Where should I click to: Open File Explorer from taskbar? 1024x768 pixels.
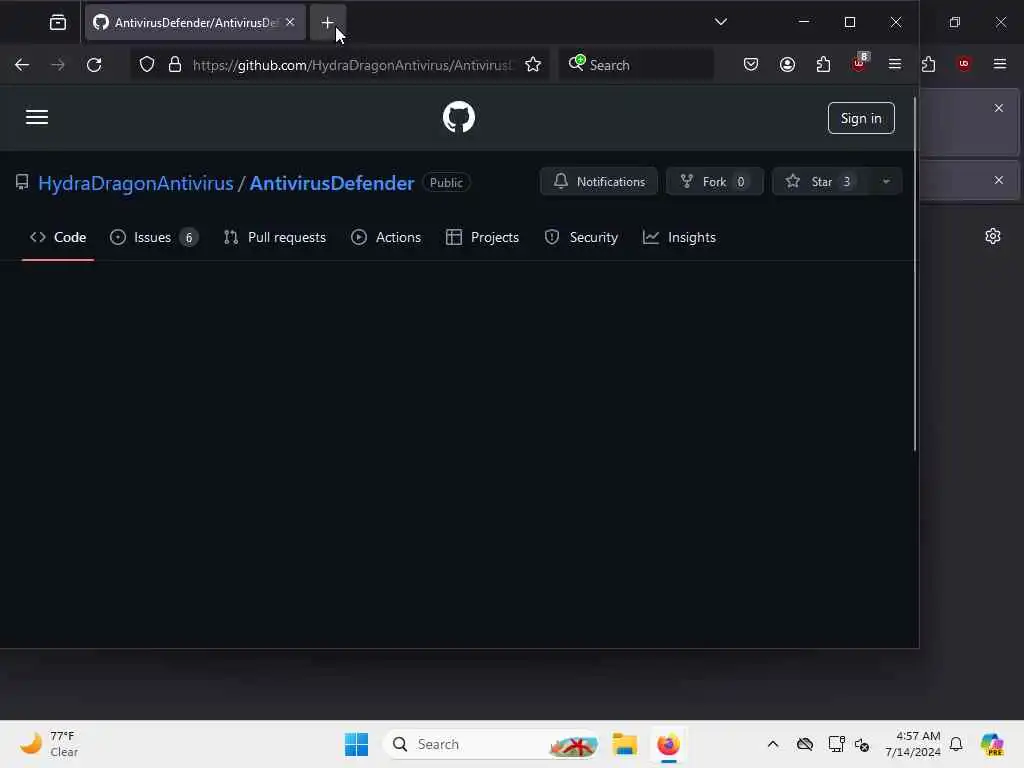624,744
